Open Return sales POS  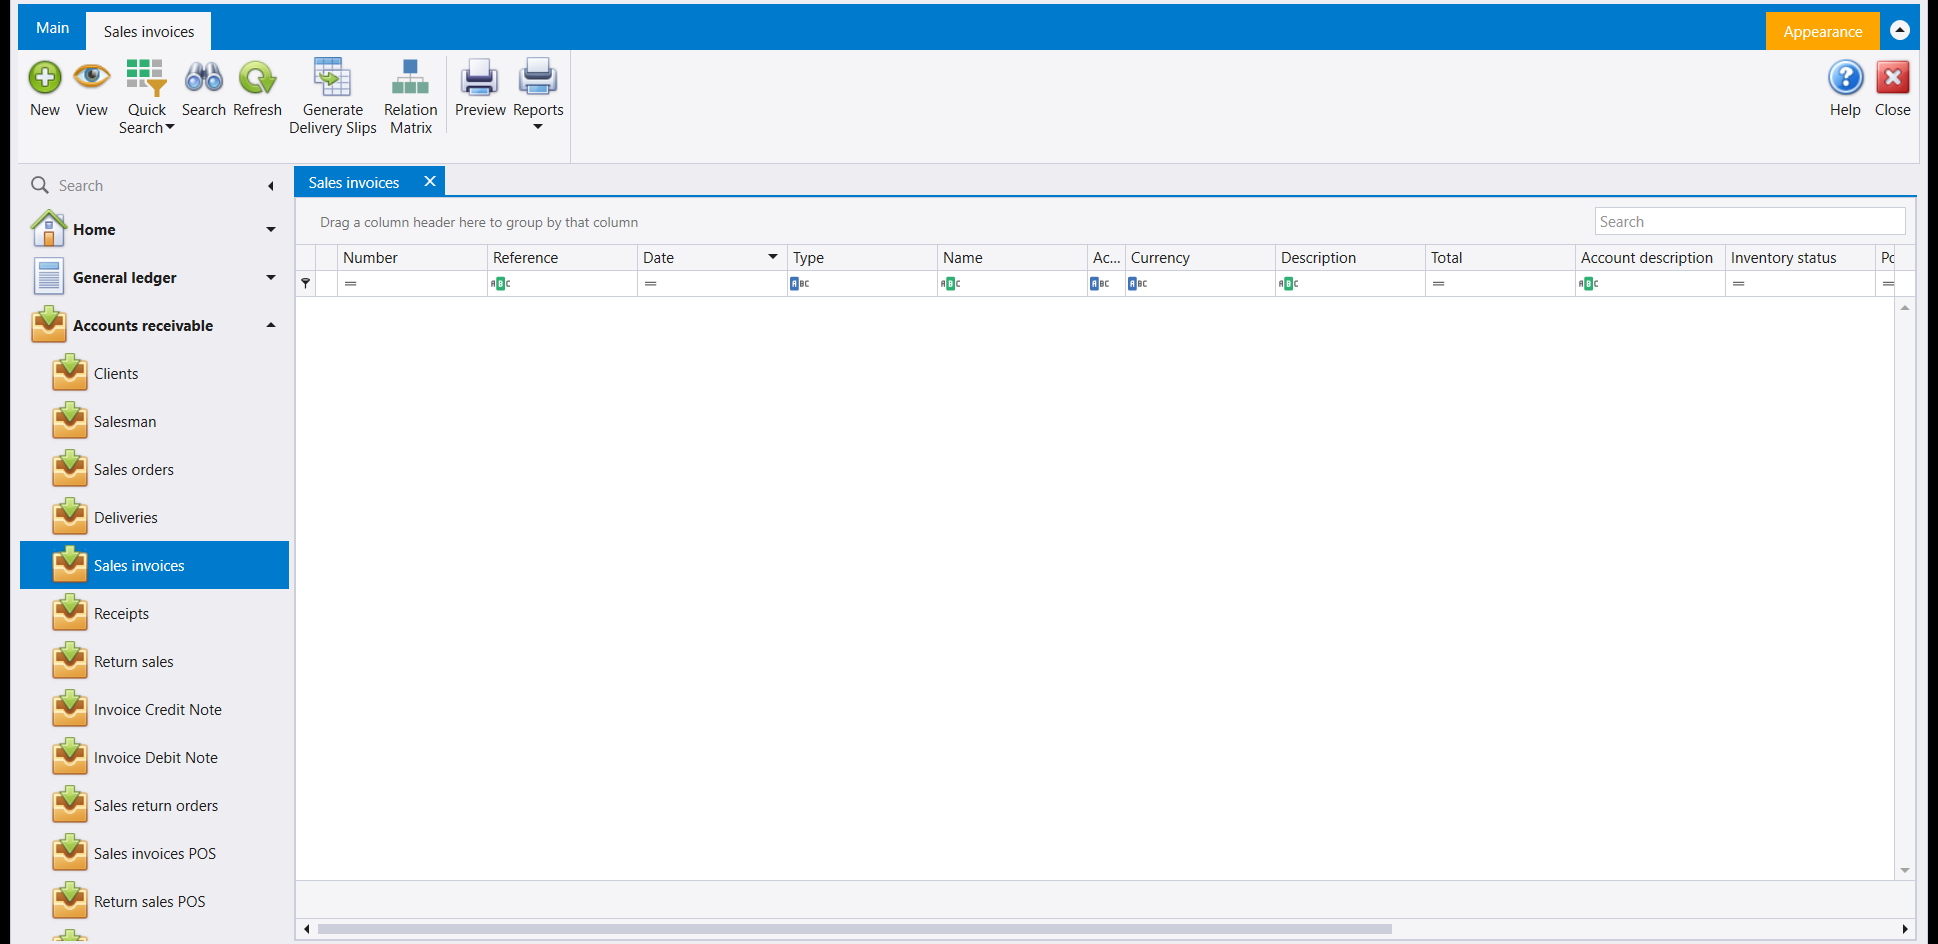[154, 901]
